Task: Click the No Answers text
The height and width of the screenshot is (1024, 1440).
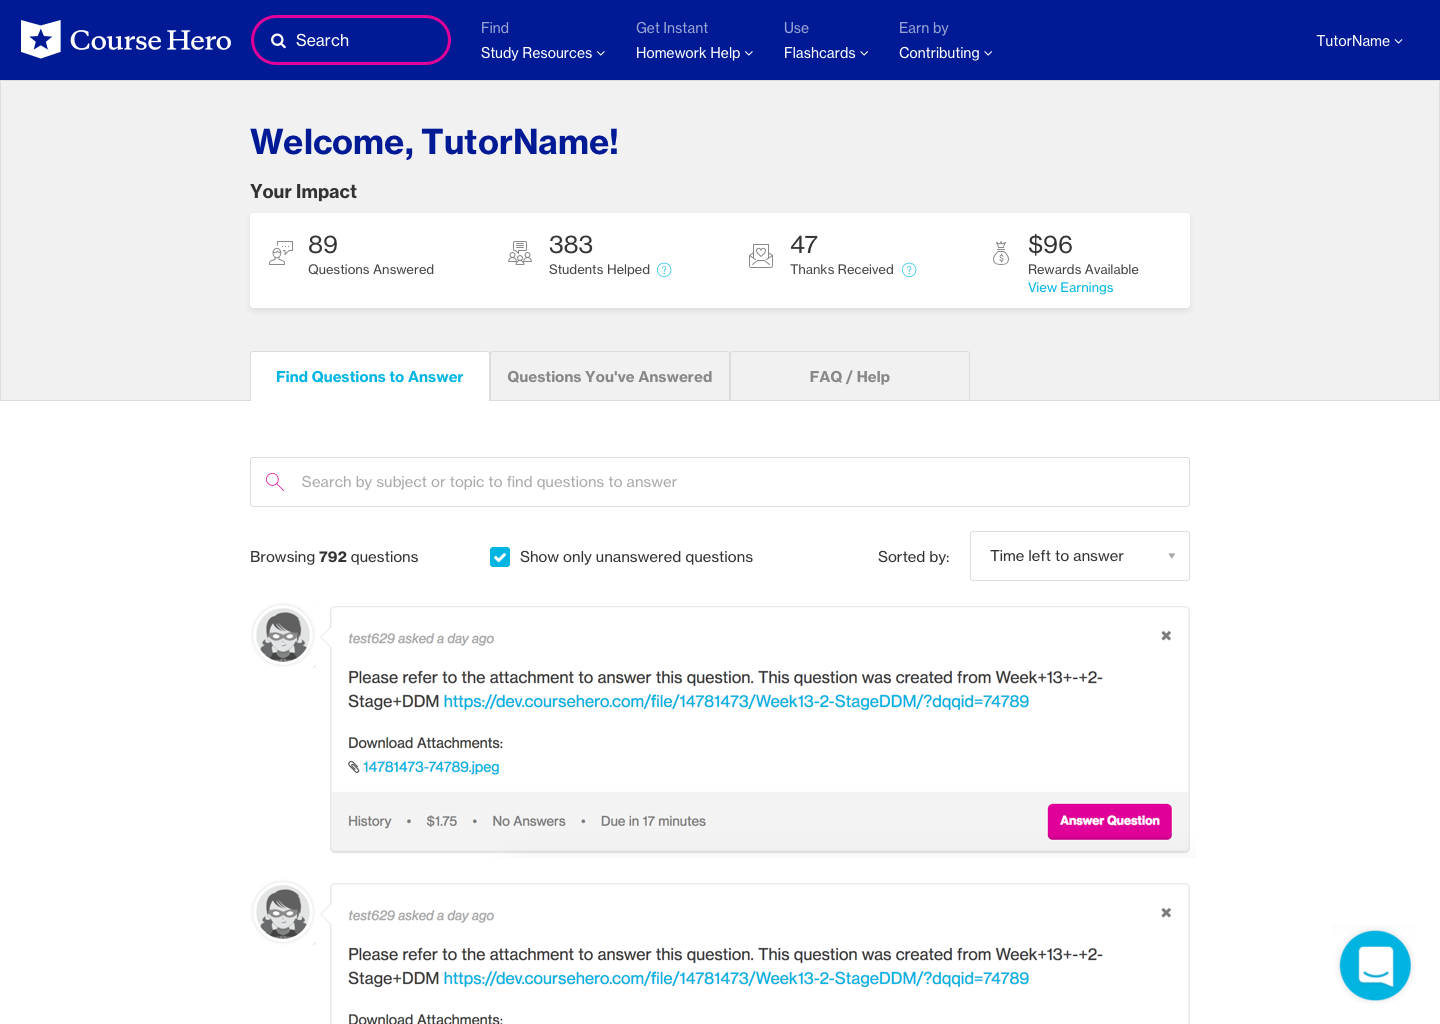Action: [529, 821]
